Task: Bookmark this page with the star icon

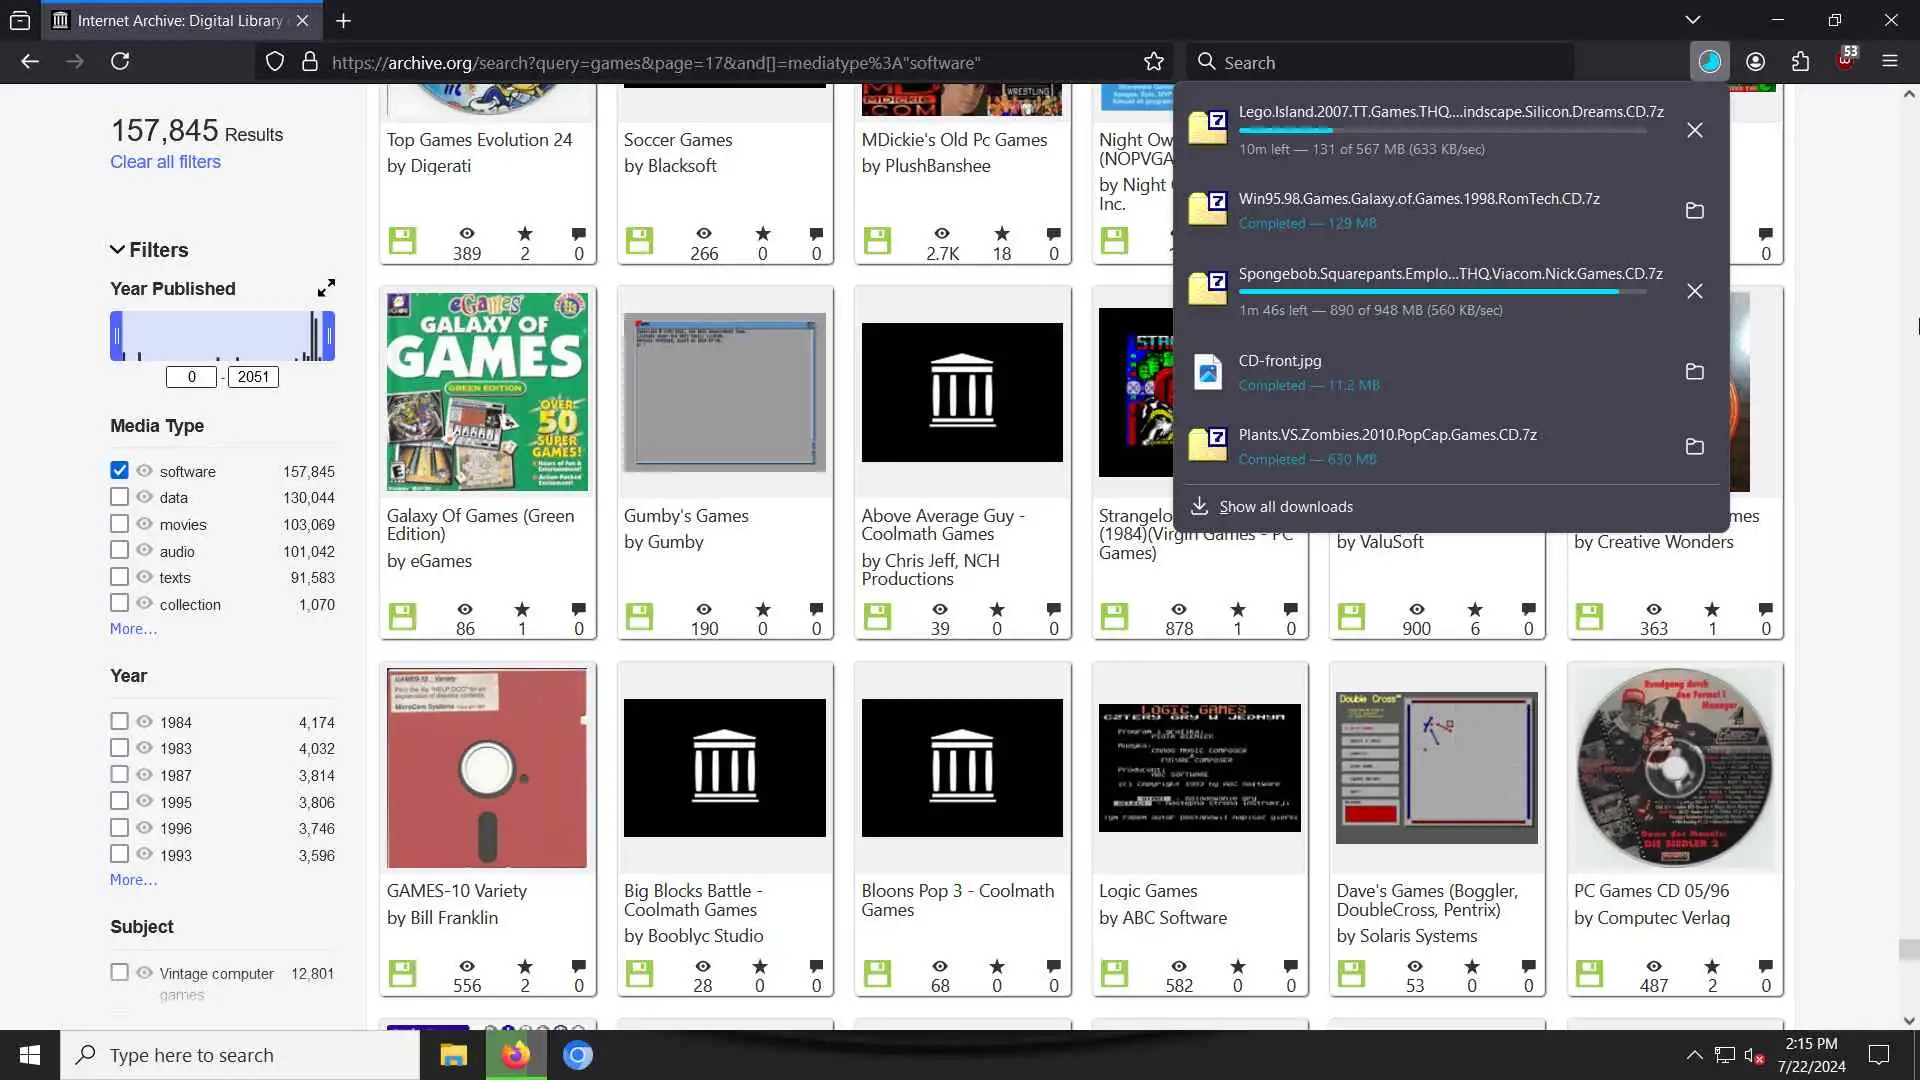Action: 1154,62
